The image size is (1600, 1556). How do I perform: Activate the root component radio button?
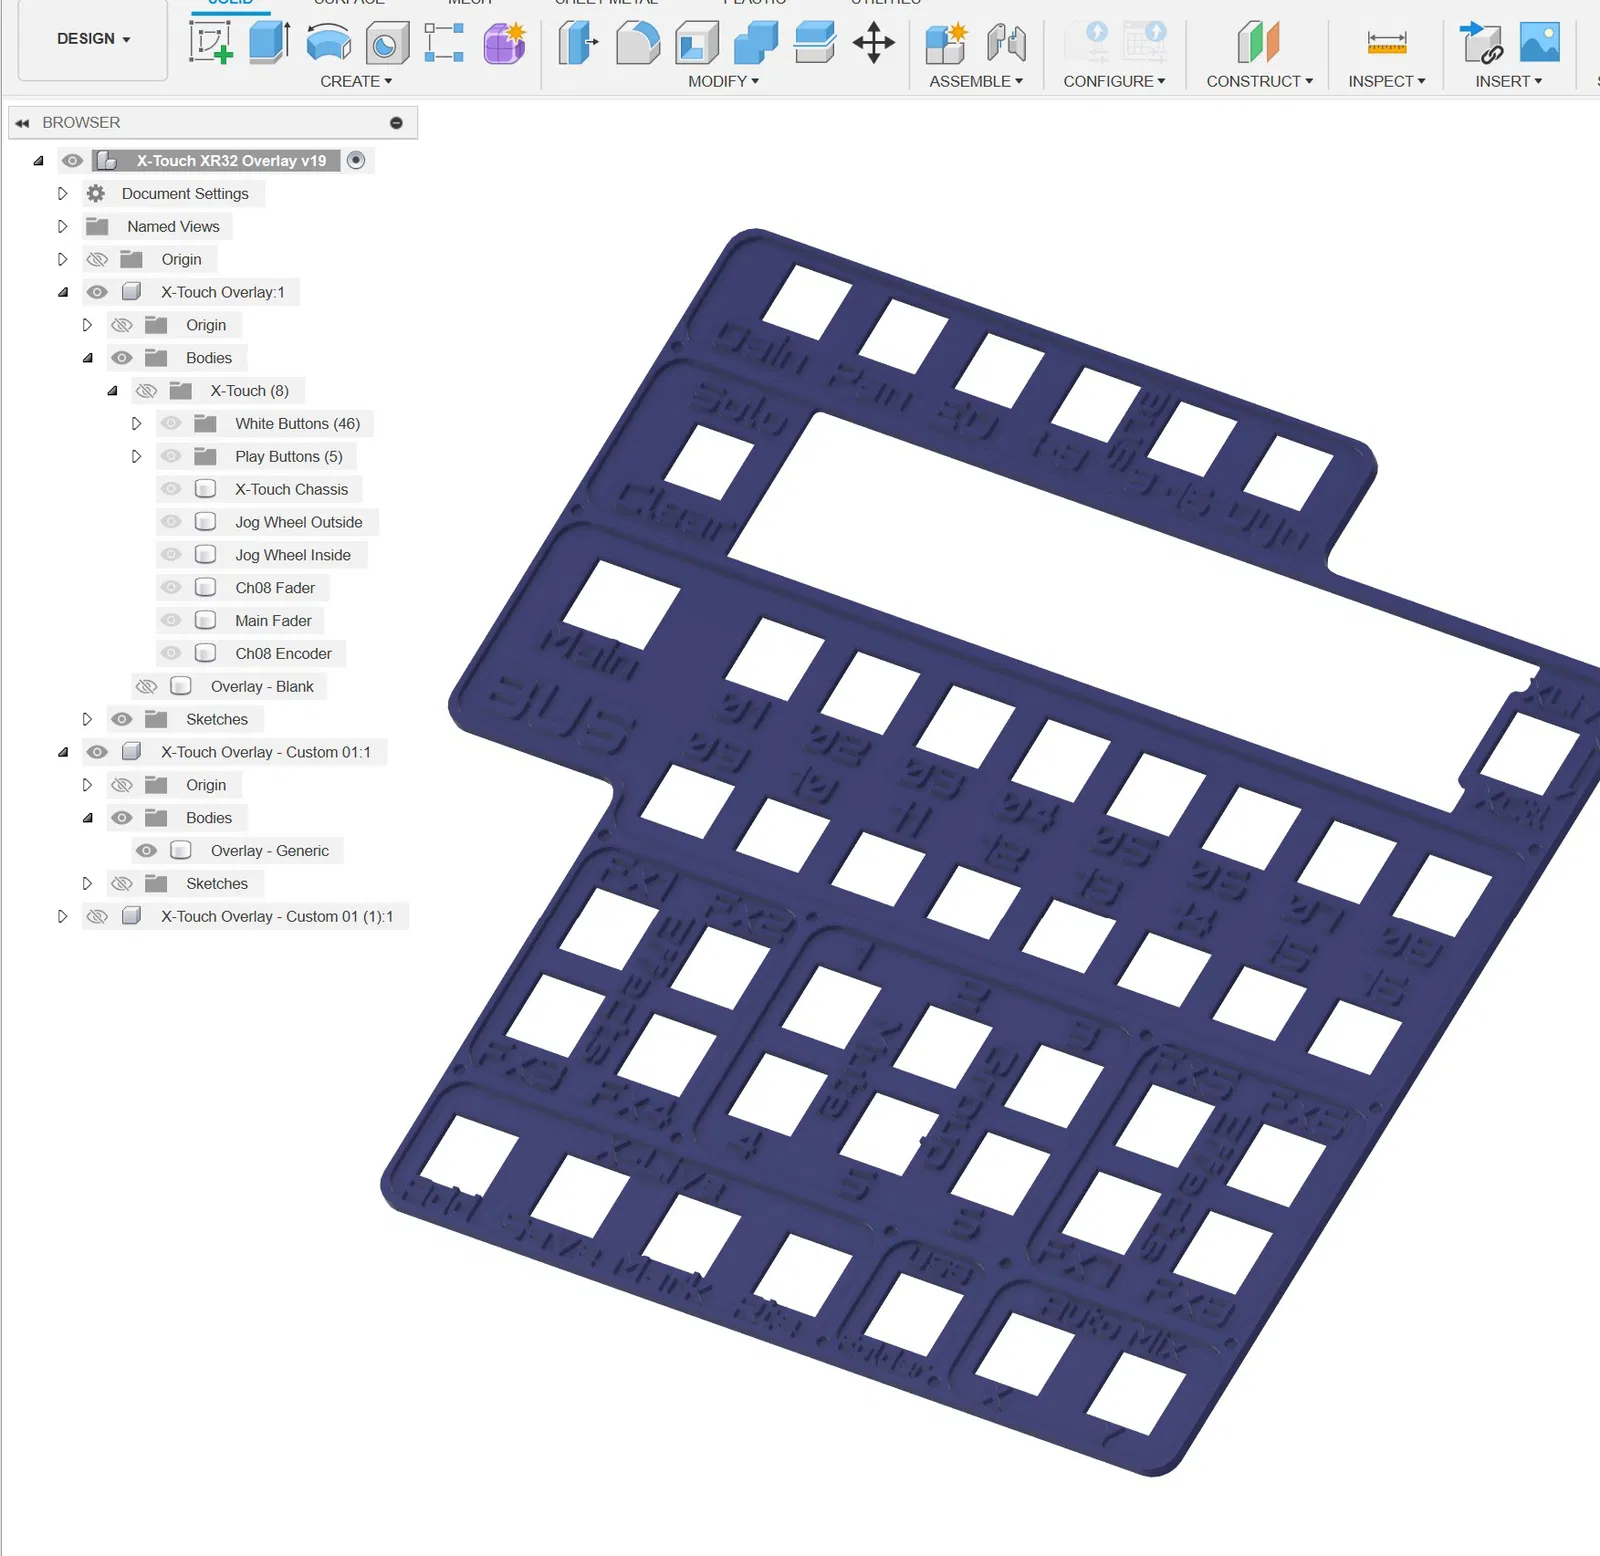click(356, 161)
